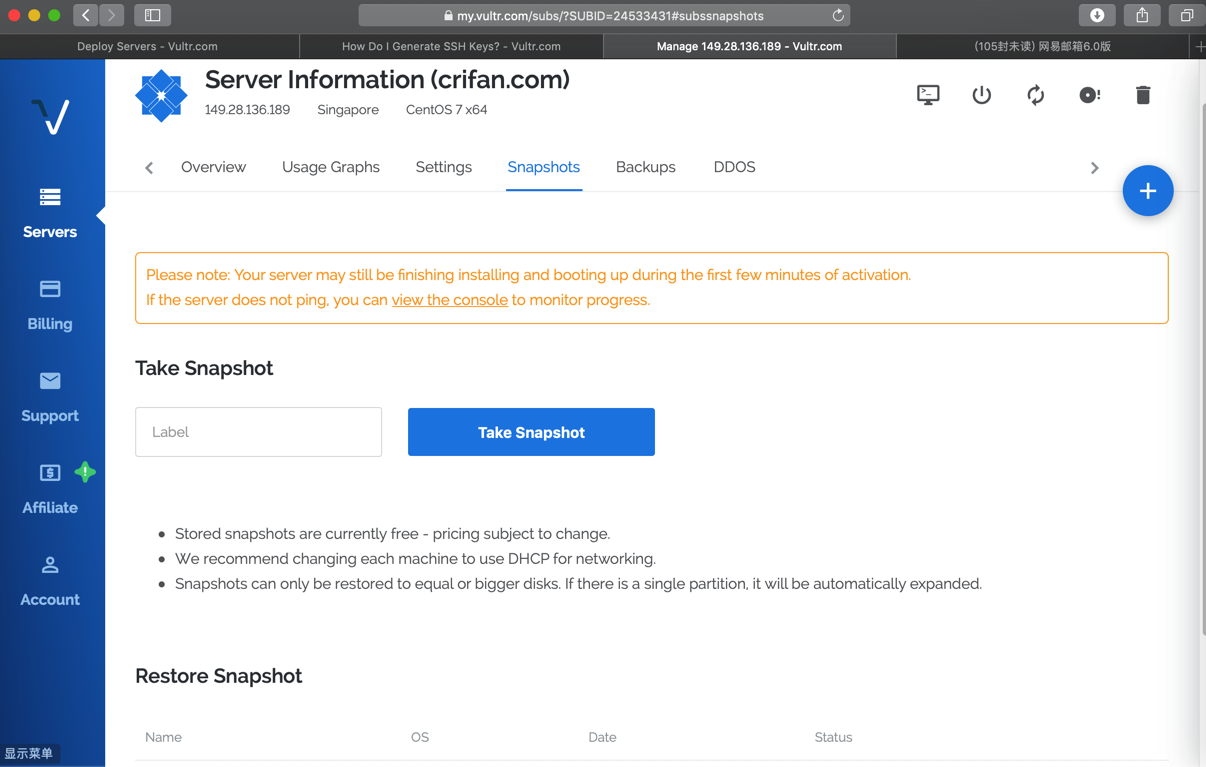Switch to the Usage Graphs tab

tap(330, 167)
